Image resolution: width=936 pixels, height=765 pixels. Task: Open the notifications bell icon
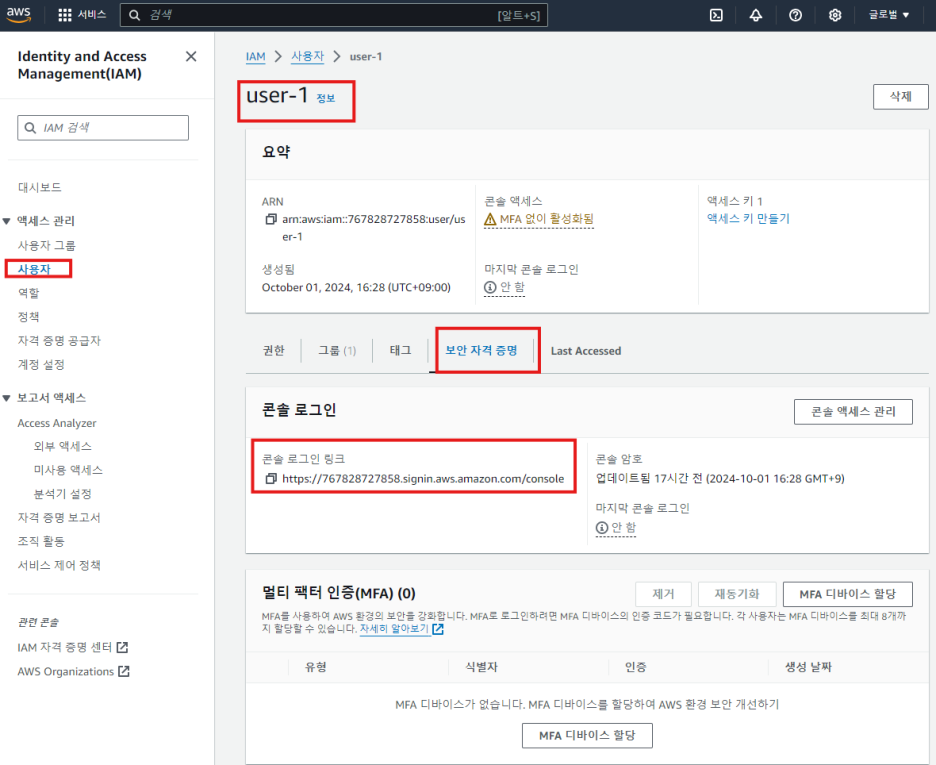tap(756, 15)
